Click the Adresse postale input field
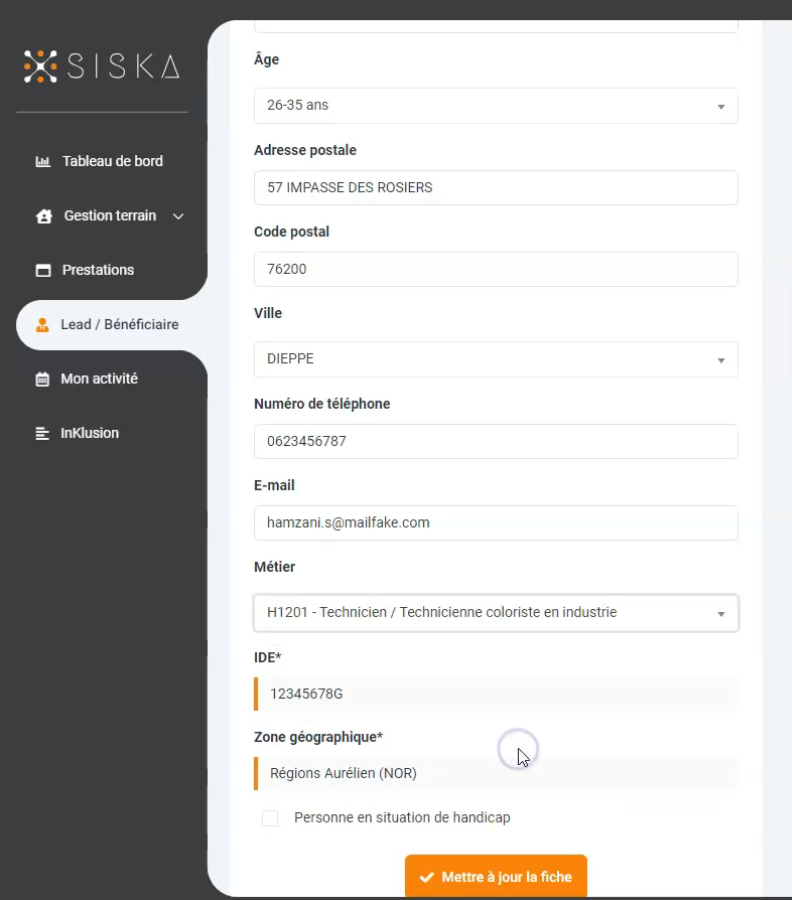The width and height of the screenshot is (792, 900). click(496, 188)
